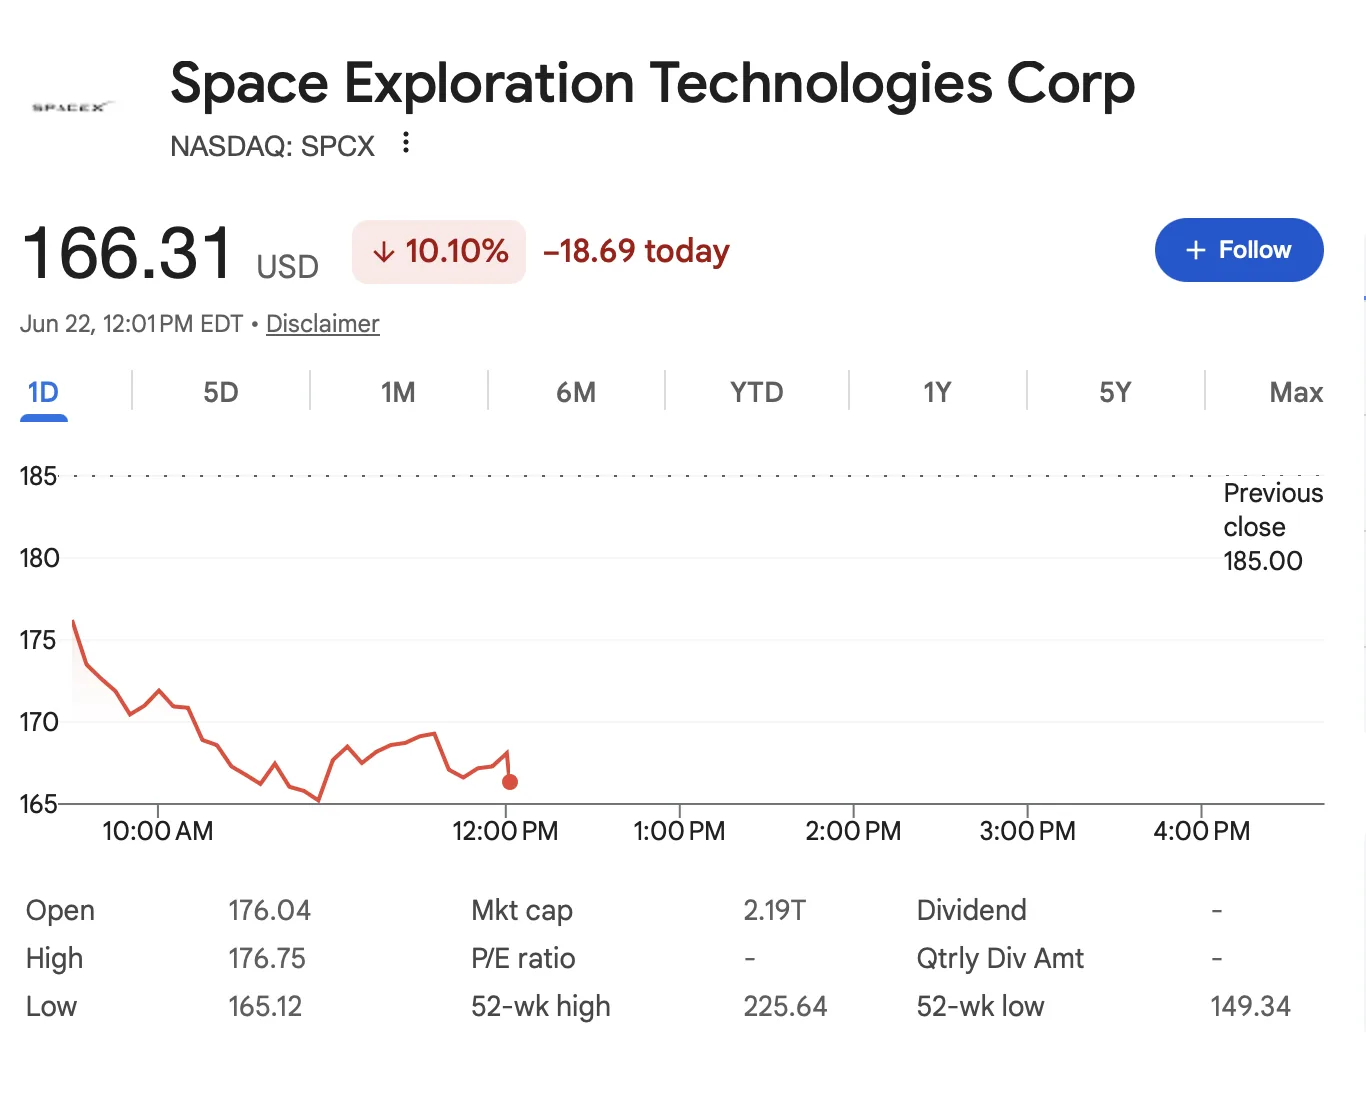This screenshot has height=1096, width=1366.
Task: Open the three-dot more options menu
Action: point(406,143)
